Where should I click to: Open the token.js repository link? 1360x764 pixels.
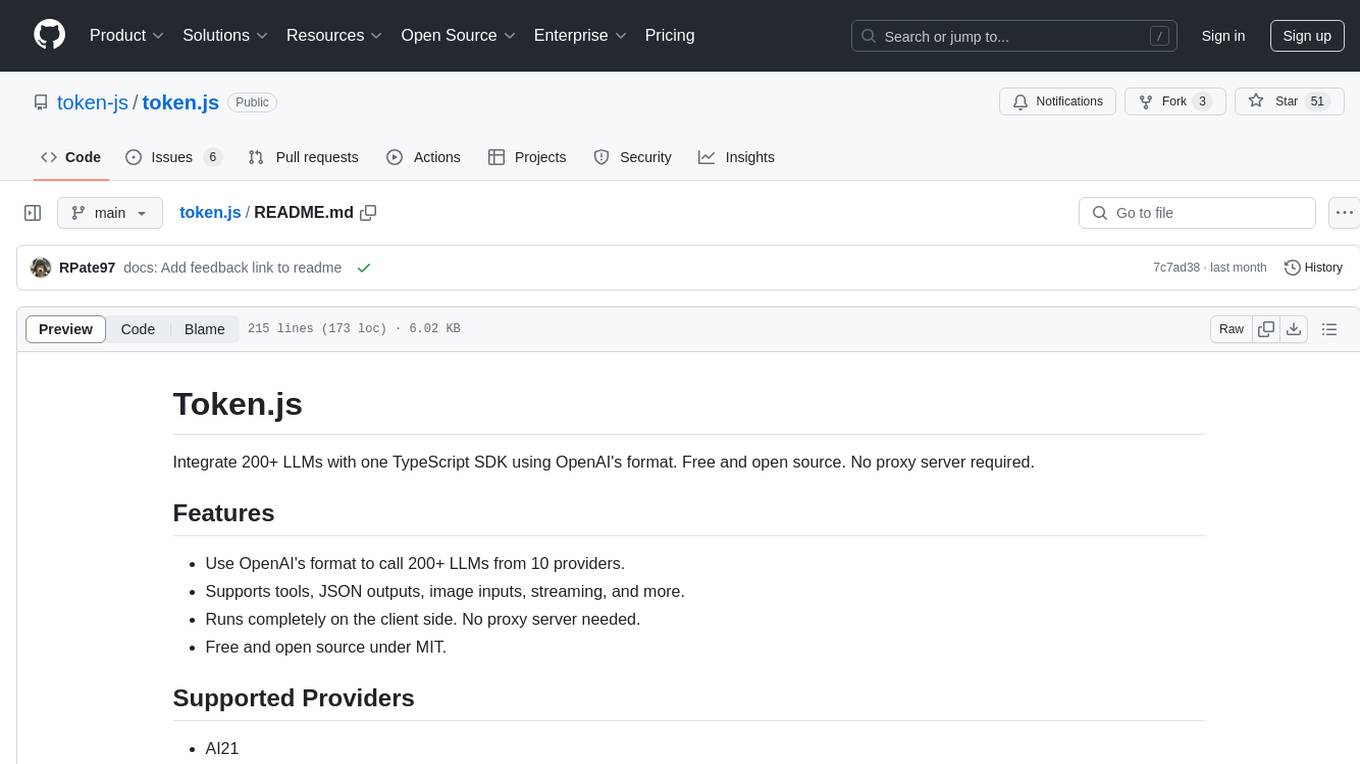tap(180, 102)
